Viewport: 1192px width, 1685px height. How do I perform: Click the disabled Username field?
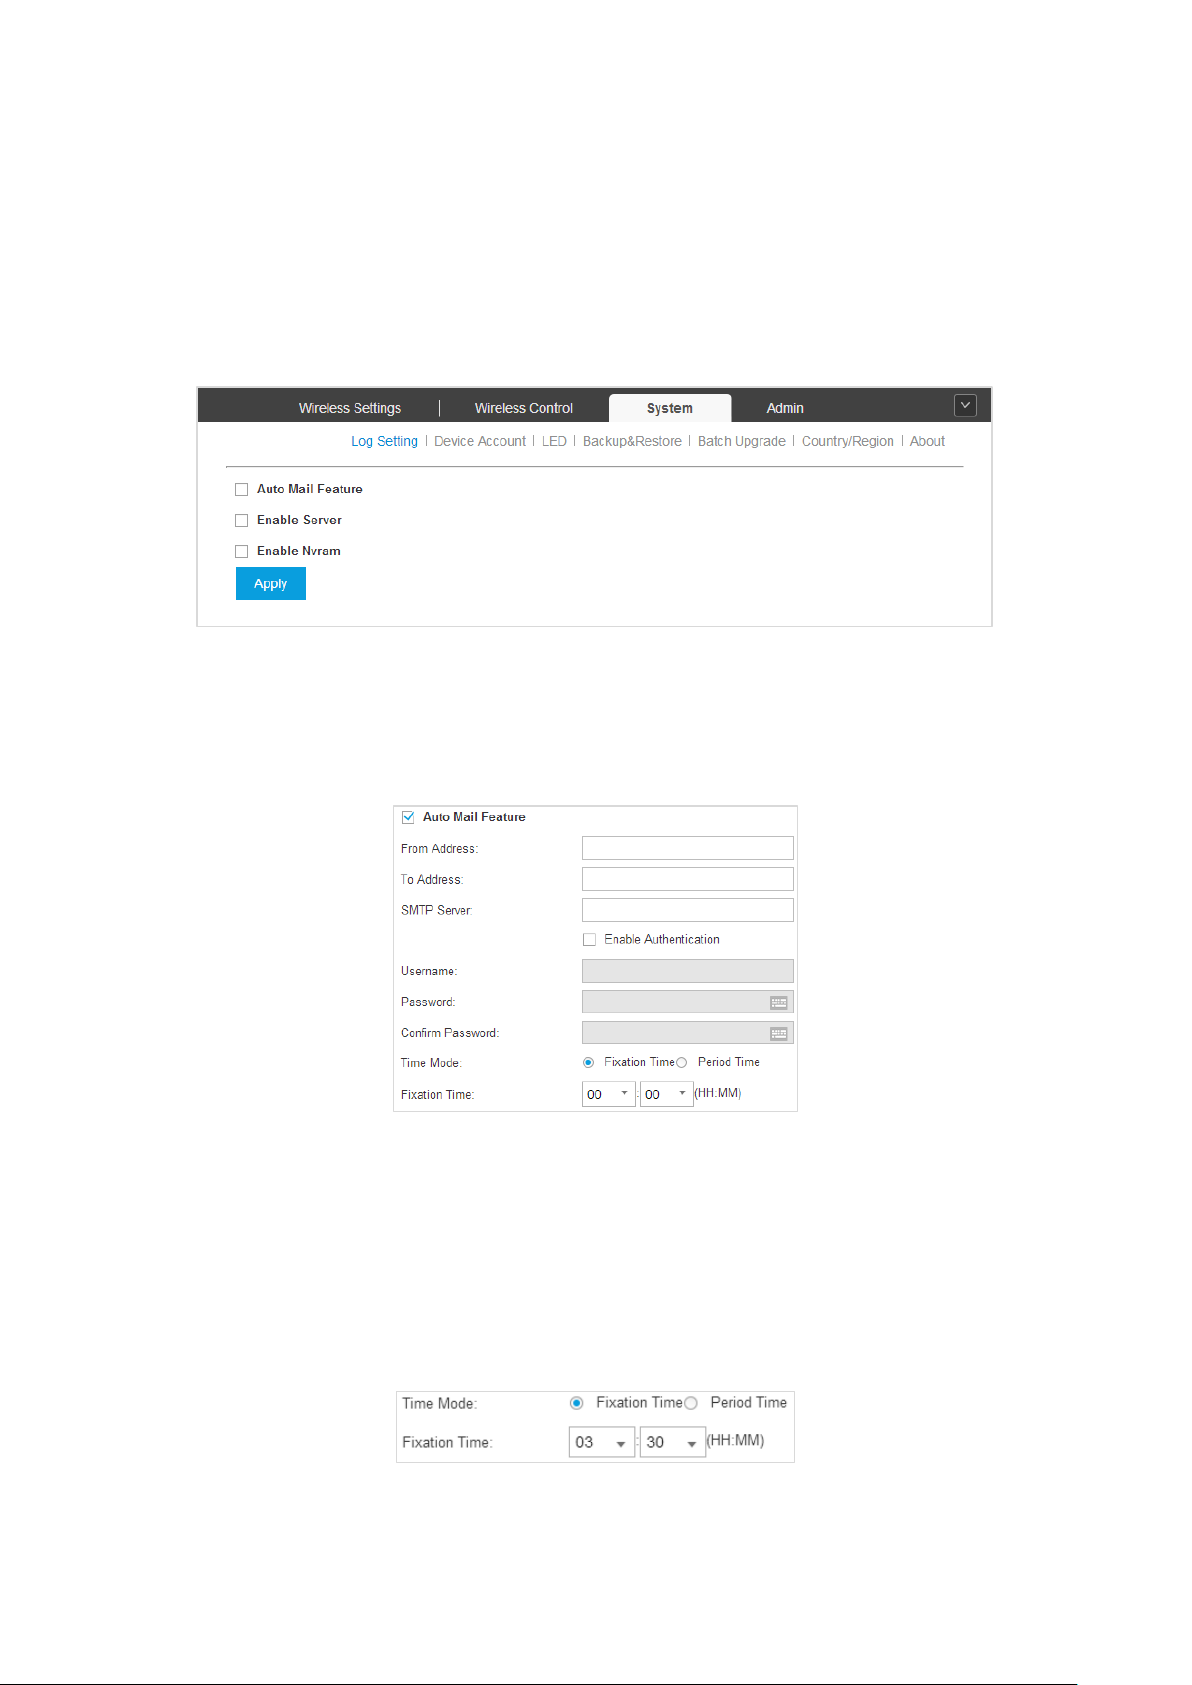688,971
